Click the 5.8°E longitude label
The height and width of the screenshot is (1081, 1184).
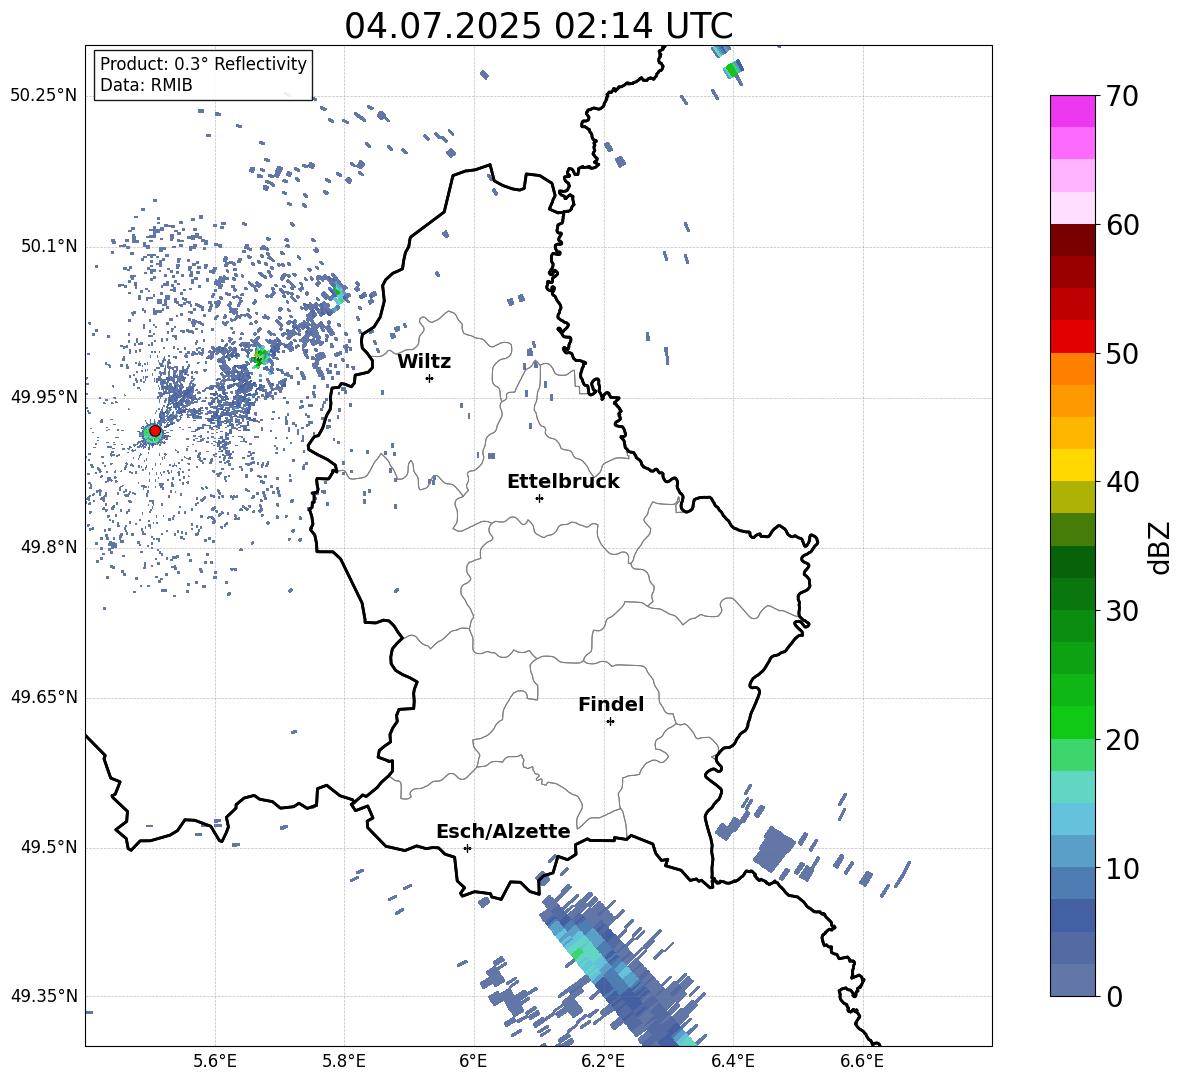(344, 1061)
